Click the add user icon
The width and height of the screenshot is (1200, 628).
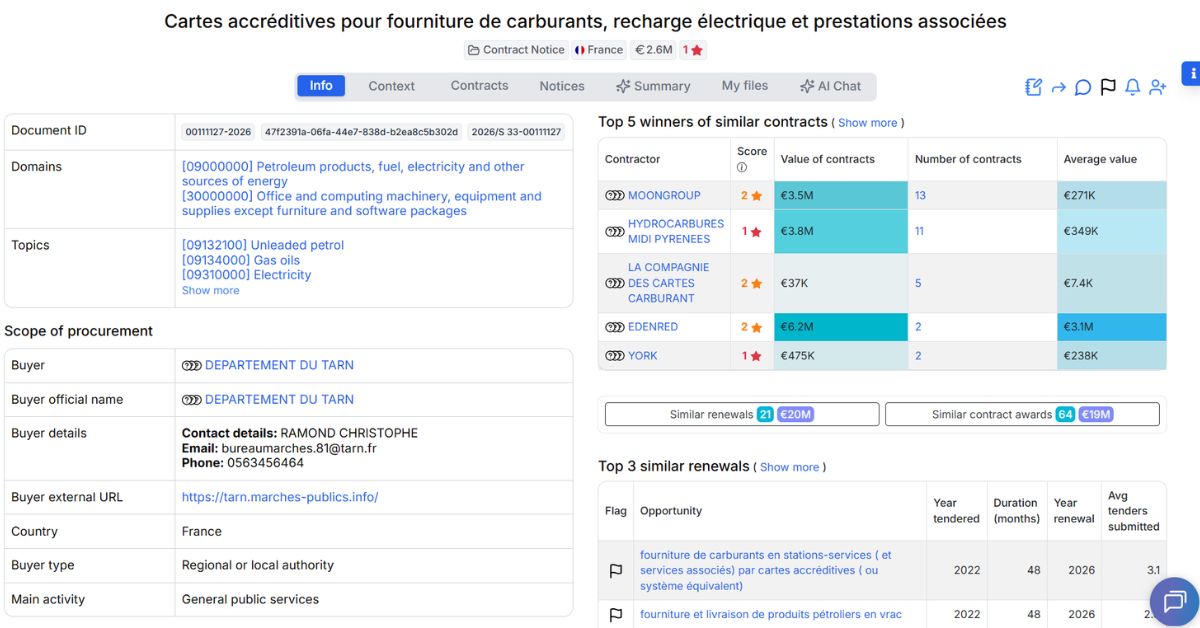tap(1157, 87)
